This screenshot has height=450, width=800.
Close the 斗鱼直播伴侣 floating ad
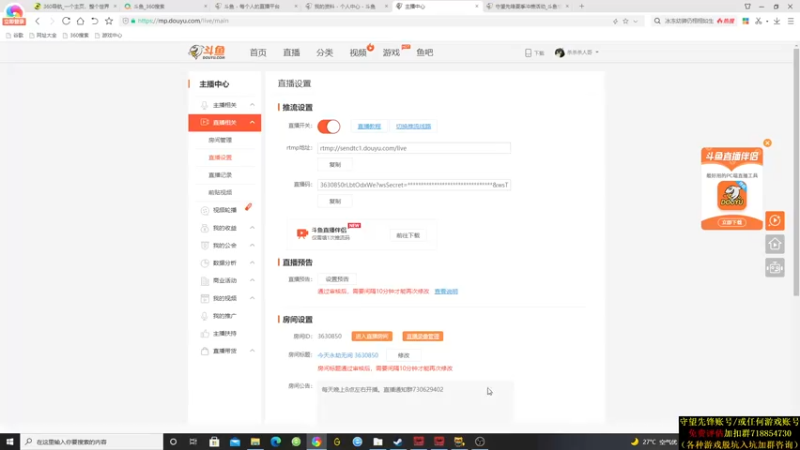(x=767, y=143)
